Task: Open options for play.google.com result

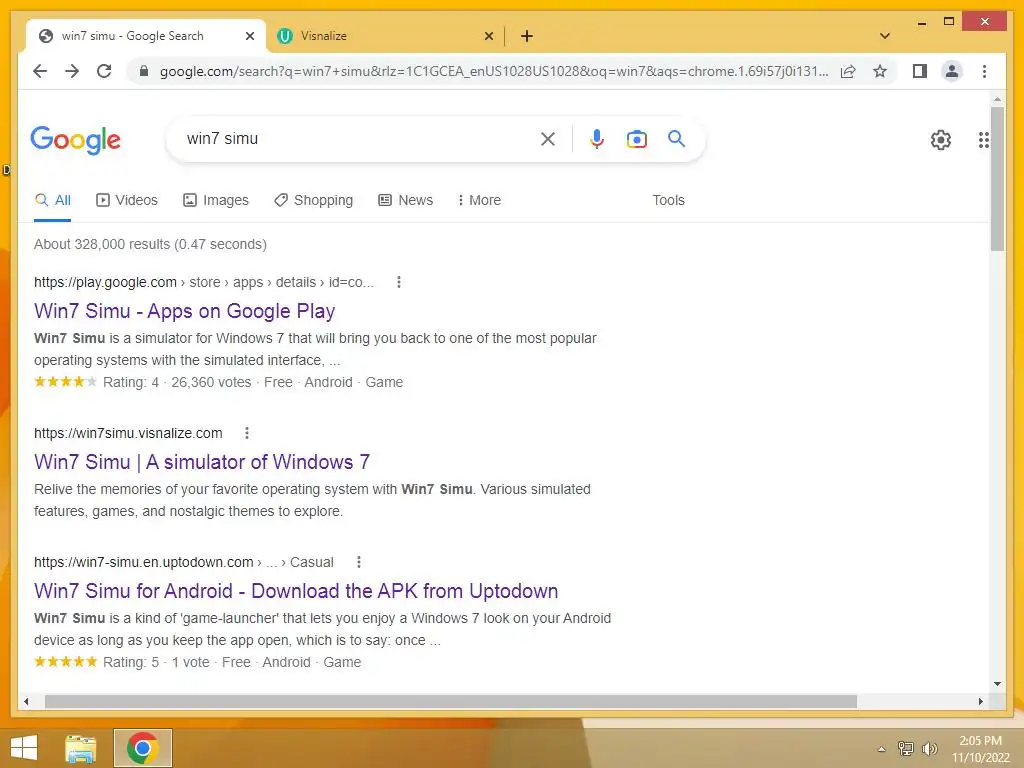Action: pos(399,282)
